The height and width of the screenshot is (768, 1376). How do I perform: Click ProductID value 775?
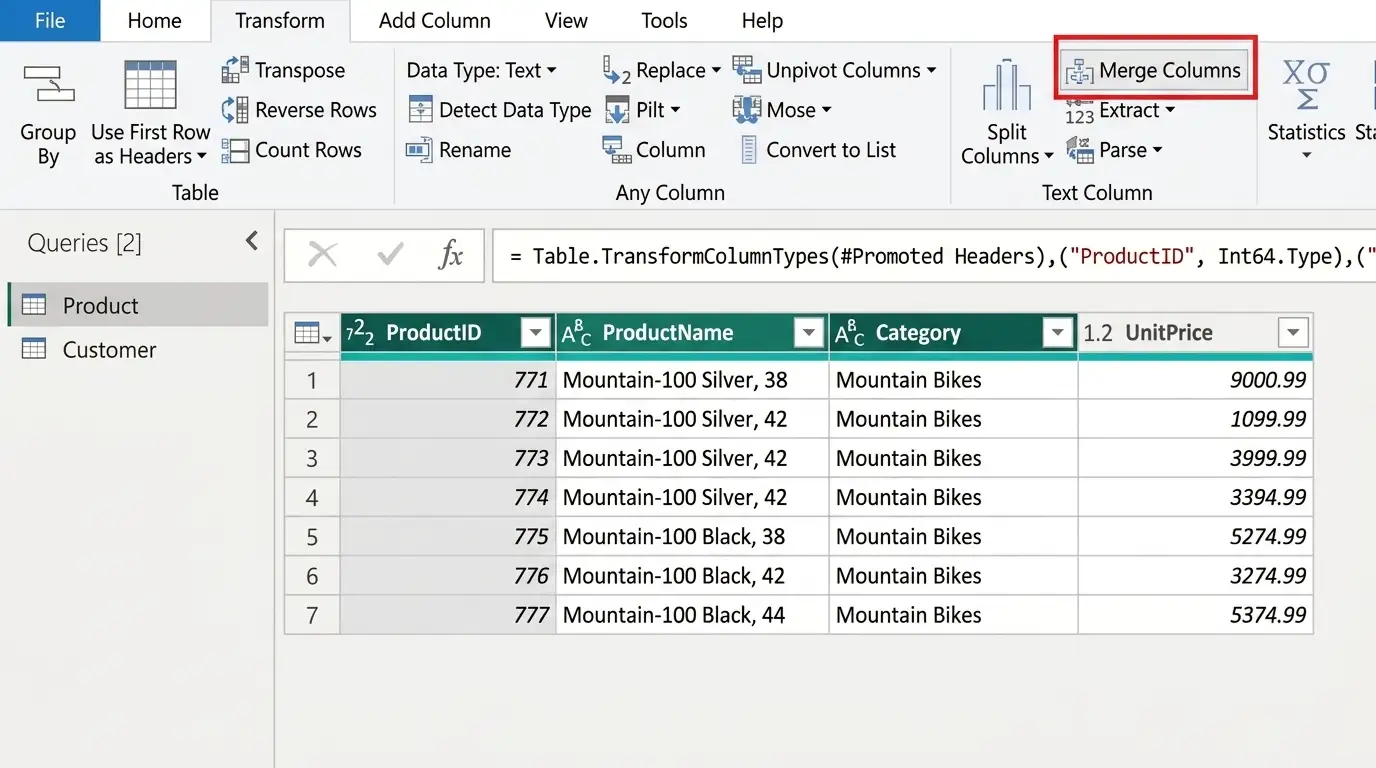click(x=448, y=537)
